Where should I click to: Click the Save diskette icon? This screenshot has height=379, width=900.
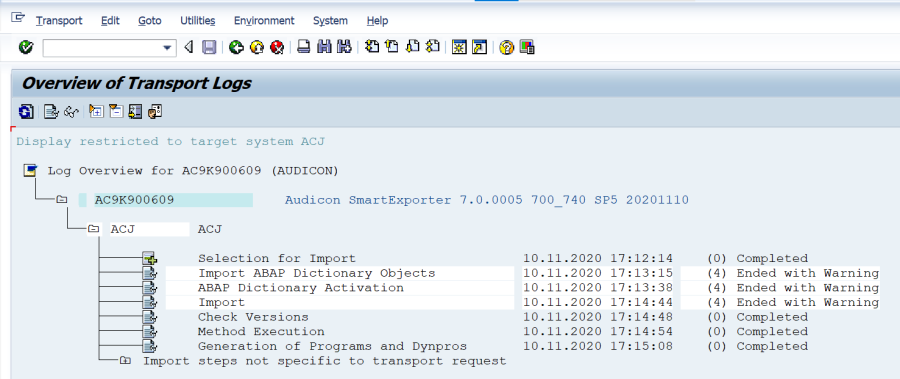point(209,47)
